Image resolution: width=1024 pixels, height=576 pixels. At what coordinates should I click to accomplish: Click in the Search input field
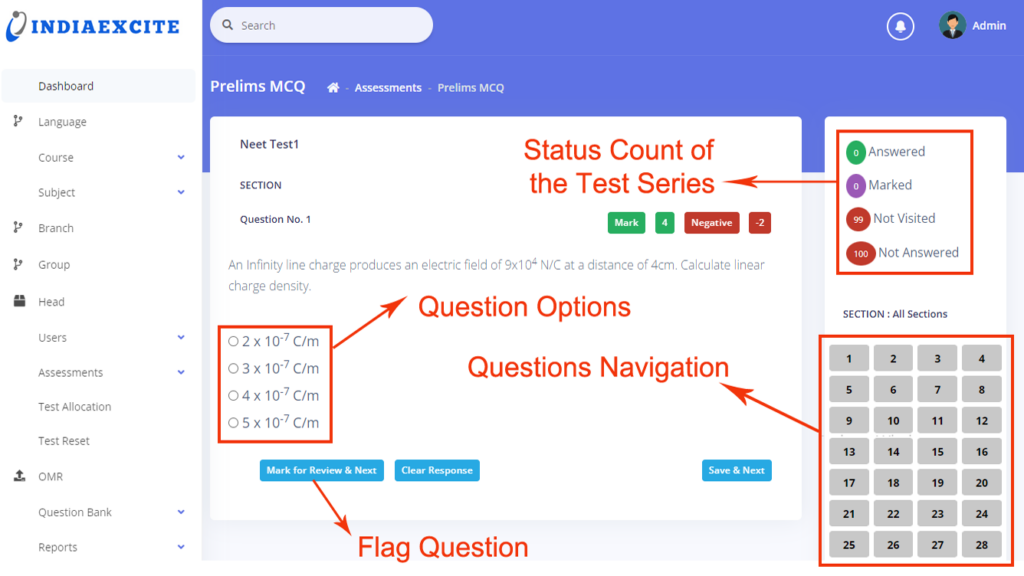click(321, 25)
